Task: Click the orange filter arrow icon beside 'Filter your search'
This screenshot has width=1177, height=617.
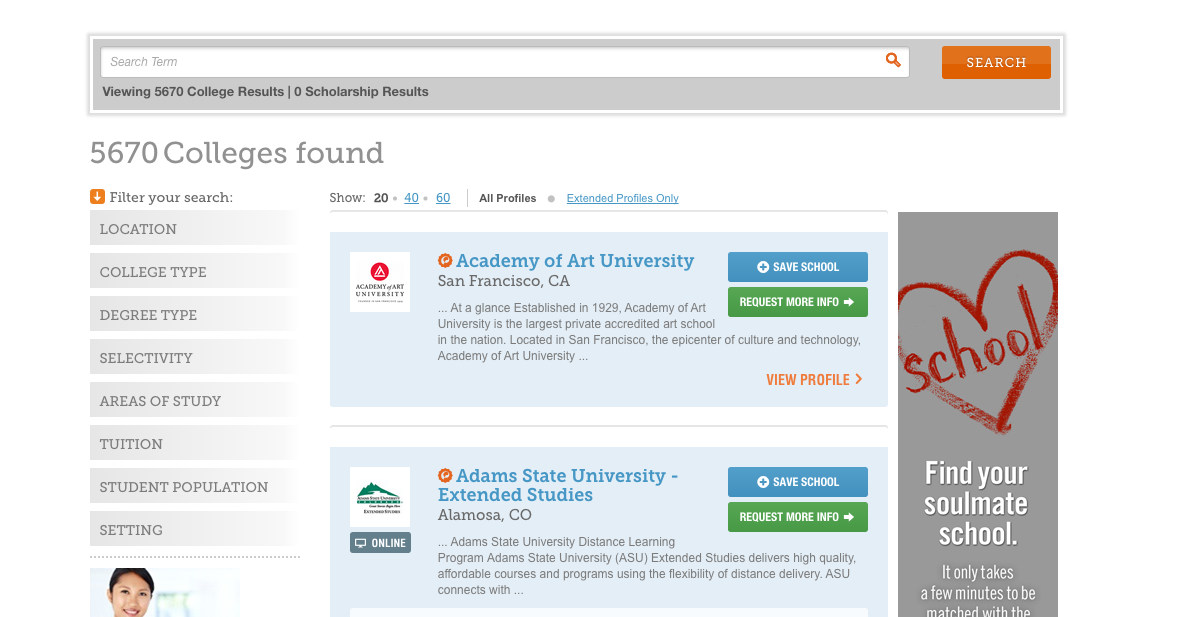Action: tap(97, 197)
